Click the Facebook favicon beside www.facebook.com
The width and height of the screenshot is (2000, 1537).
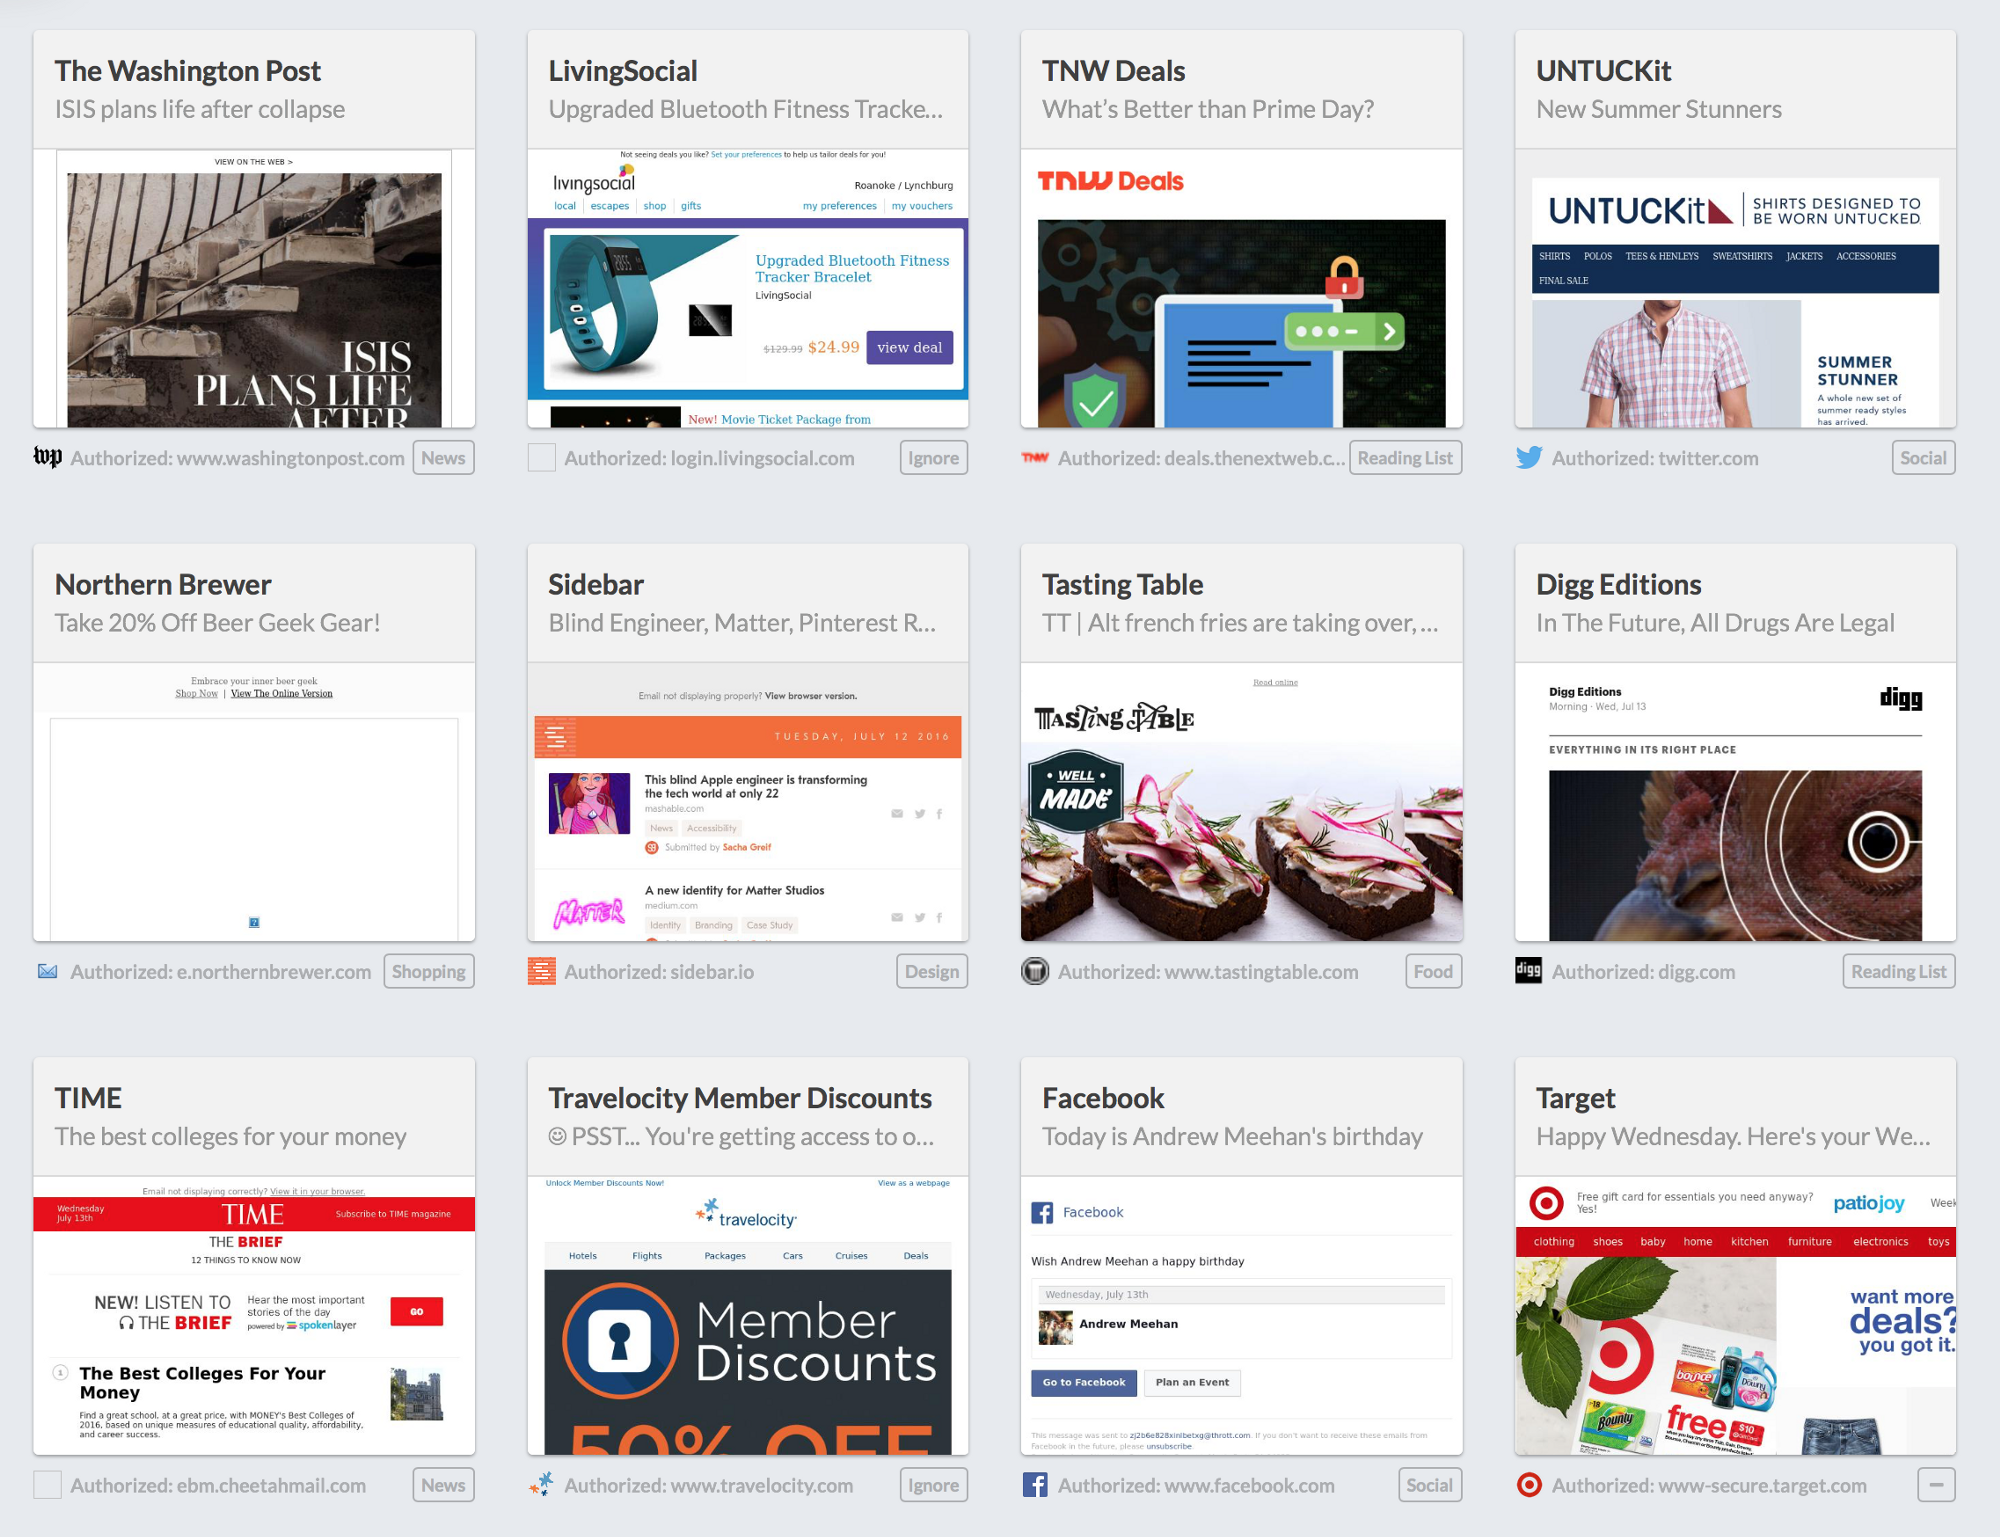pyautogui.click(x=1035, y=1485)
